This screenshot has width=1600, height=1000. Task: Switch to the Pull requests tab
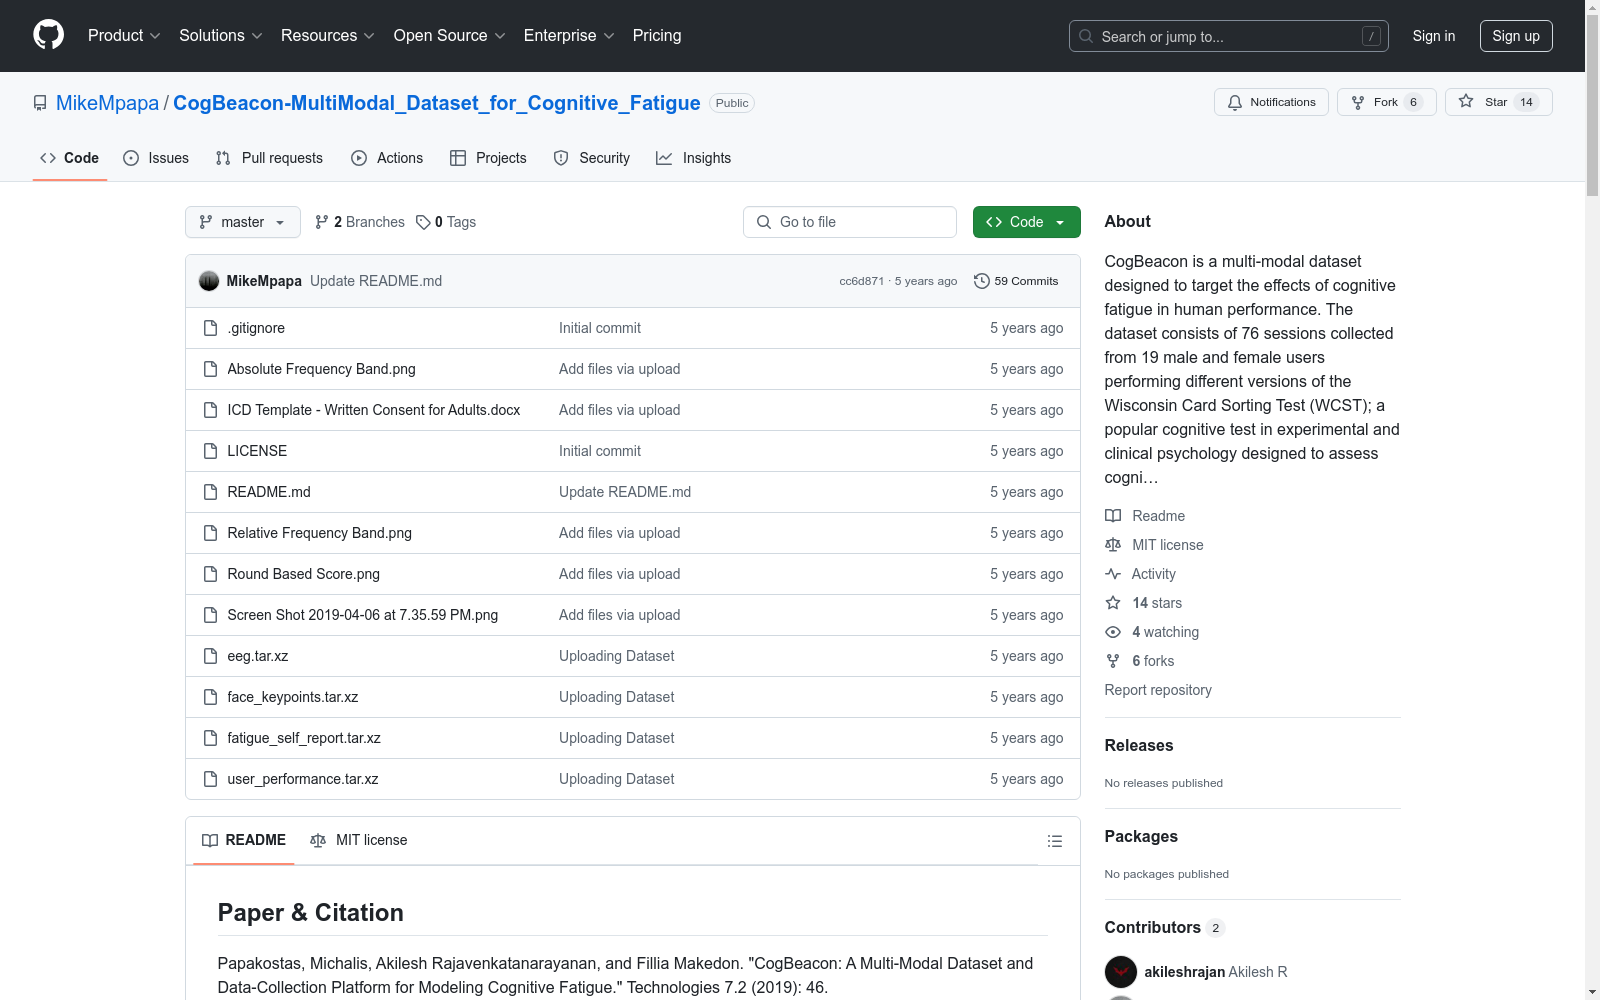pyautogui.click(x=269, y=158)
